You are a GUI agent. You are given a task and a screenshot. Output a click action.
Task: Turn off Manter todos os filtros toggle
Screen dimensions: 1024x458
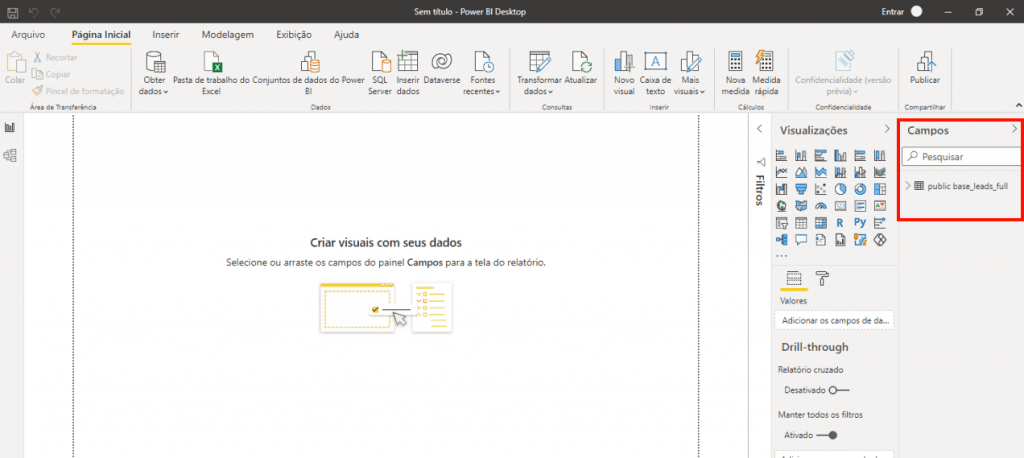(x=826, y=435)
